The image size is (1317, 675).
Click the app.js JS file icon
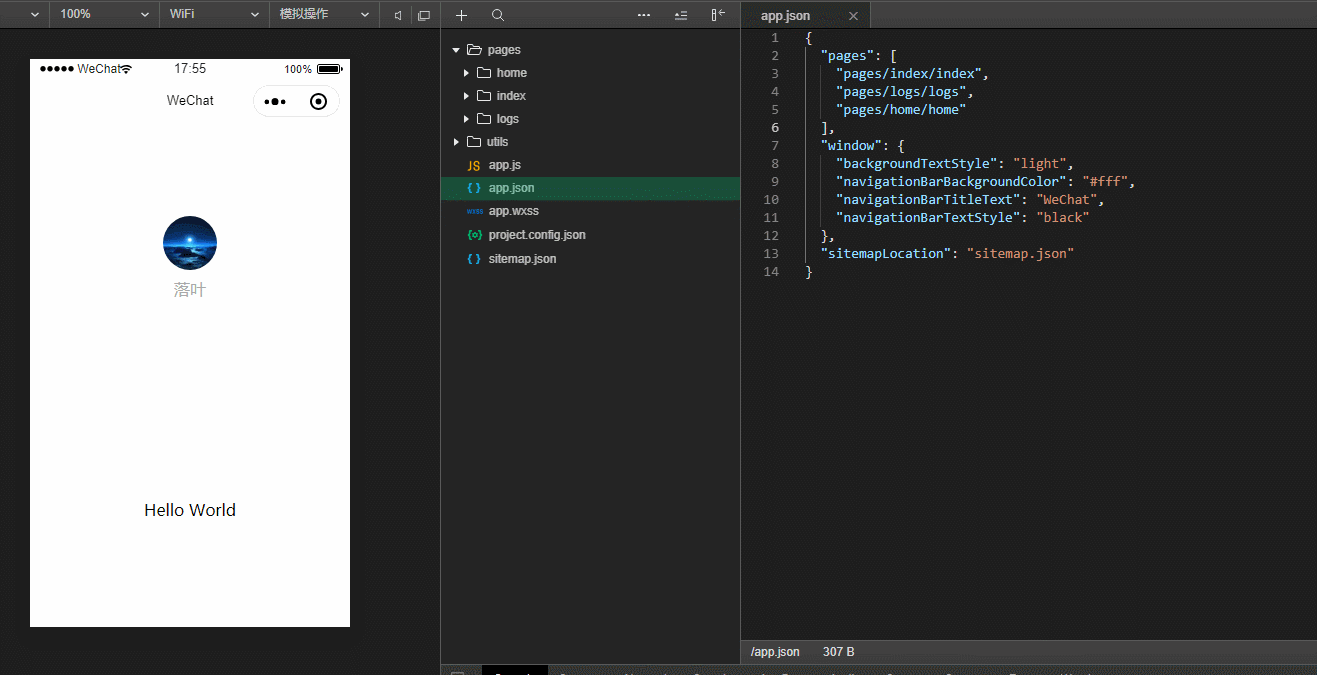pos(474,165)
